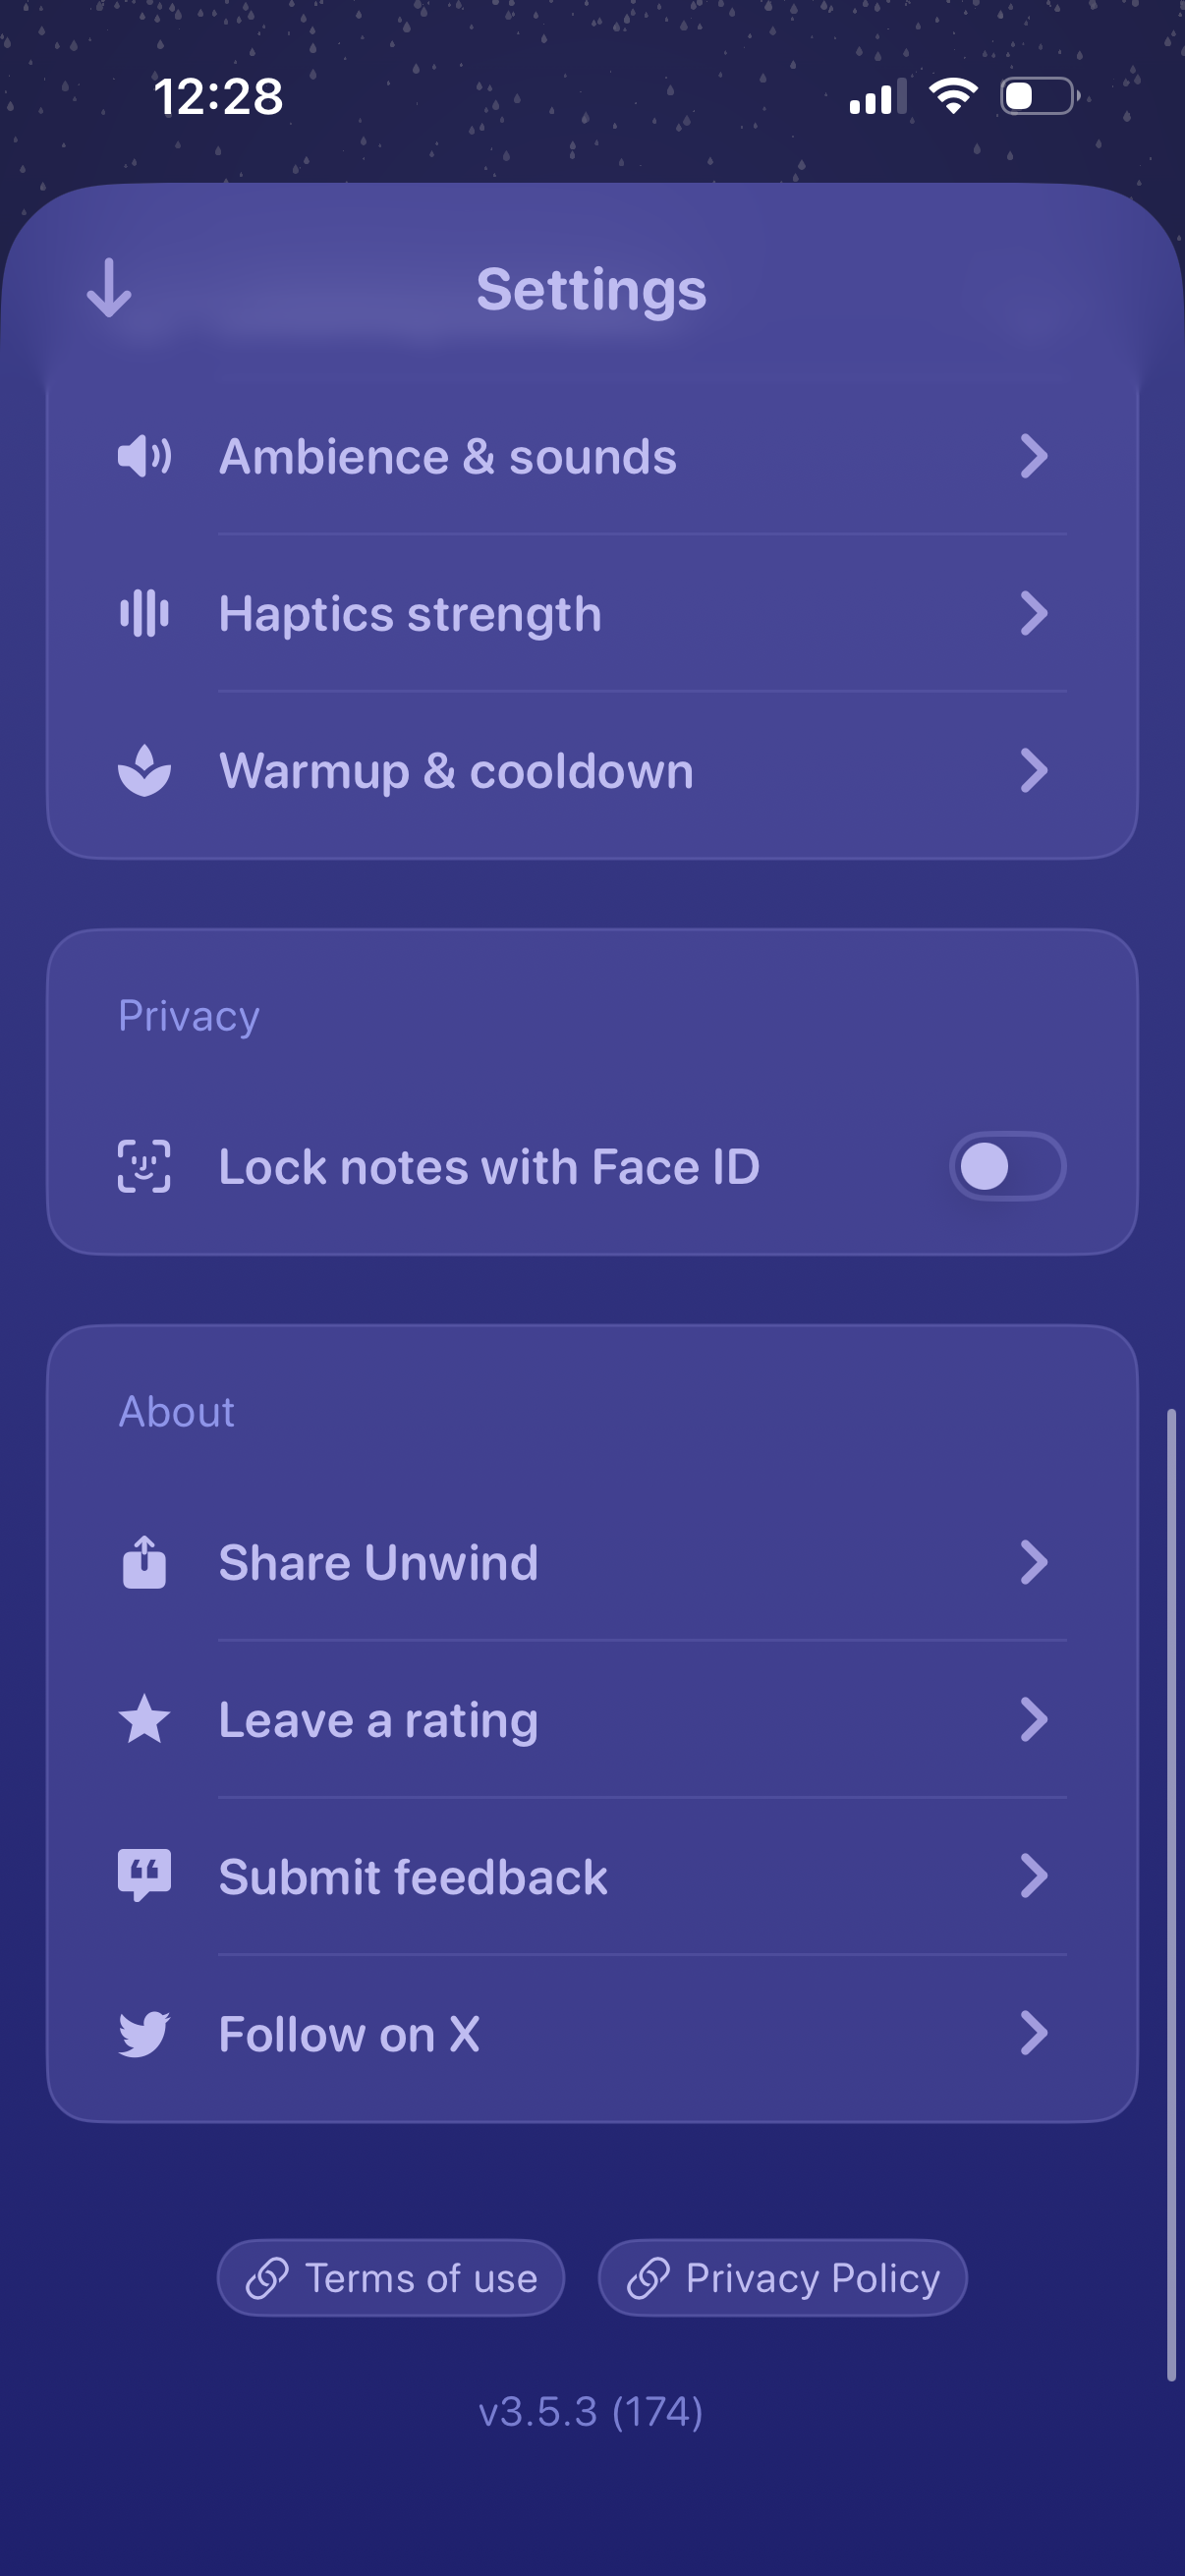1185x2576 pixels.
Task: Tap the share icon beside Share Unwind
Action: (145, 1562)
